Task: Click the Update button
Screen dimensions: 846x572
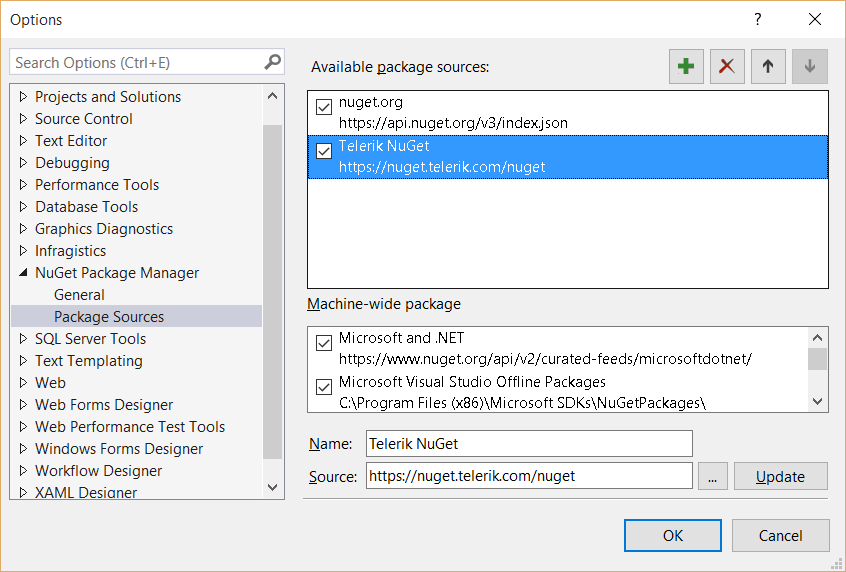Action: coord(780,476)
